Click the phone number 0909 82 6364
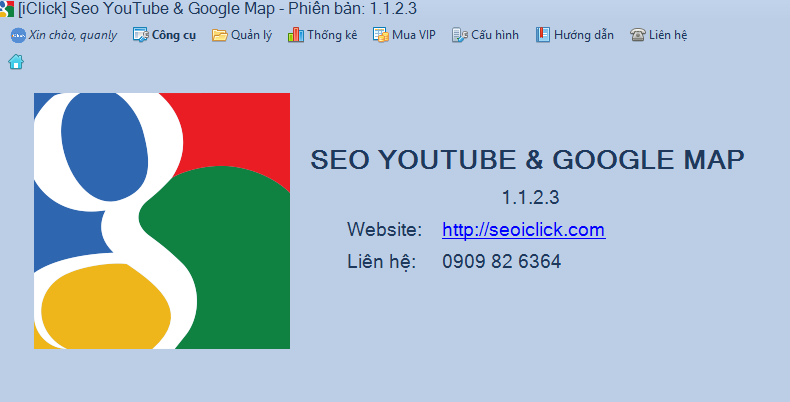Image resolution: width=790 pixels, height=402 pixels. point(501,261)
